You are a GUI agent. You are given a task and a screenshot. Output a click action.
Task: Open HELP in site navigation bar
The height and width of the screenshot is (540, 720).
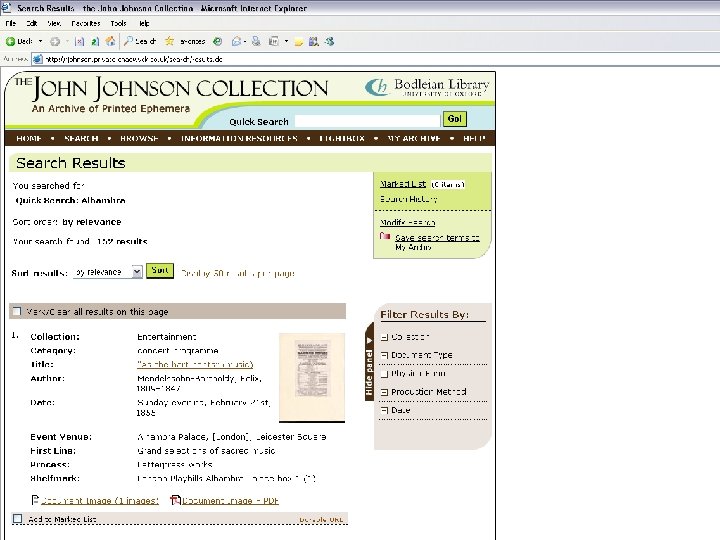click(x=474, y=138)
